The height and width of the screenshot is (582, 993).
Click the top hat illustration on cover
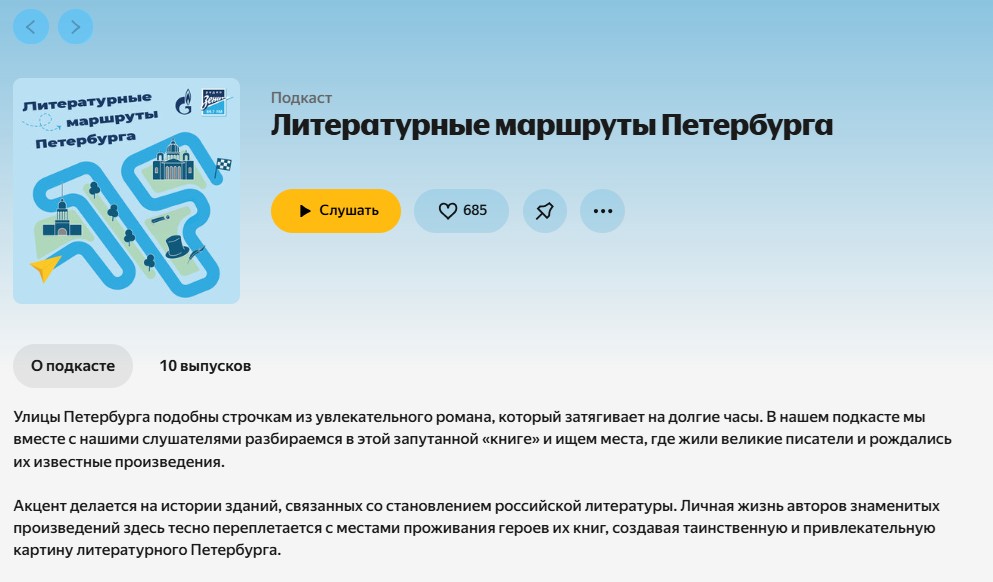click(x=176, y=245)
